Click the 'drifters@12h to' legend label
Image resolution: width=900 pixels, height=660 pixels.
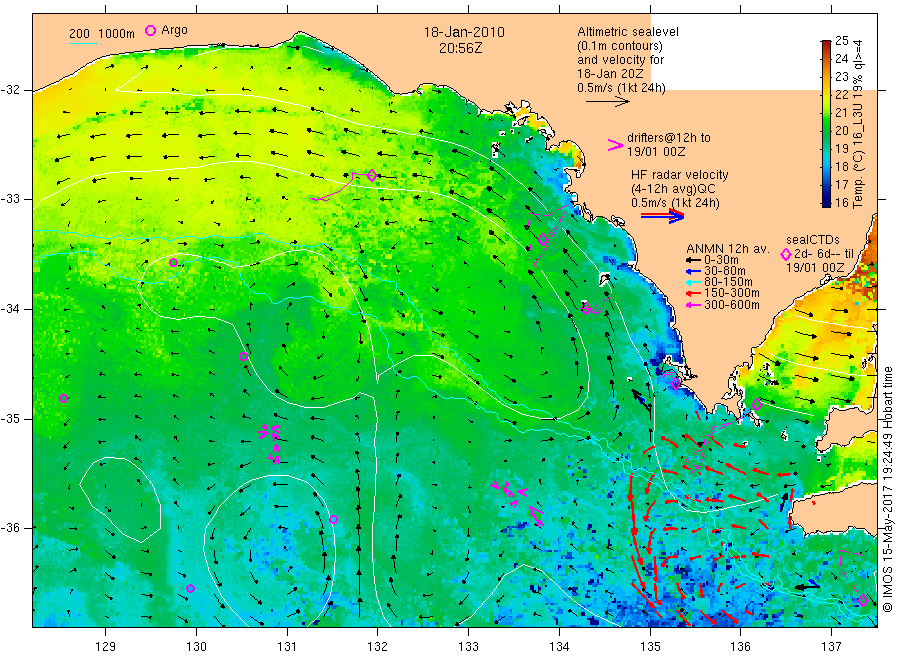(x=669, y=138)
